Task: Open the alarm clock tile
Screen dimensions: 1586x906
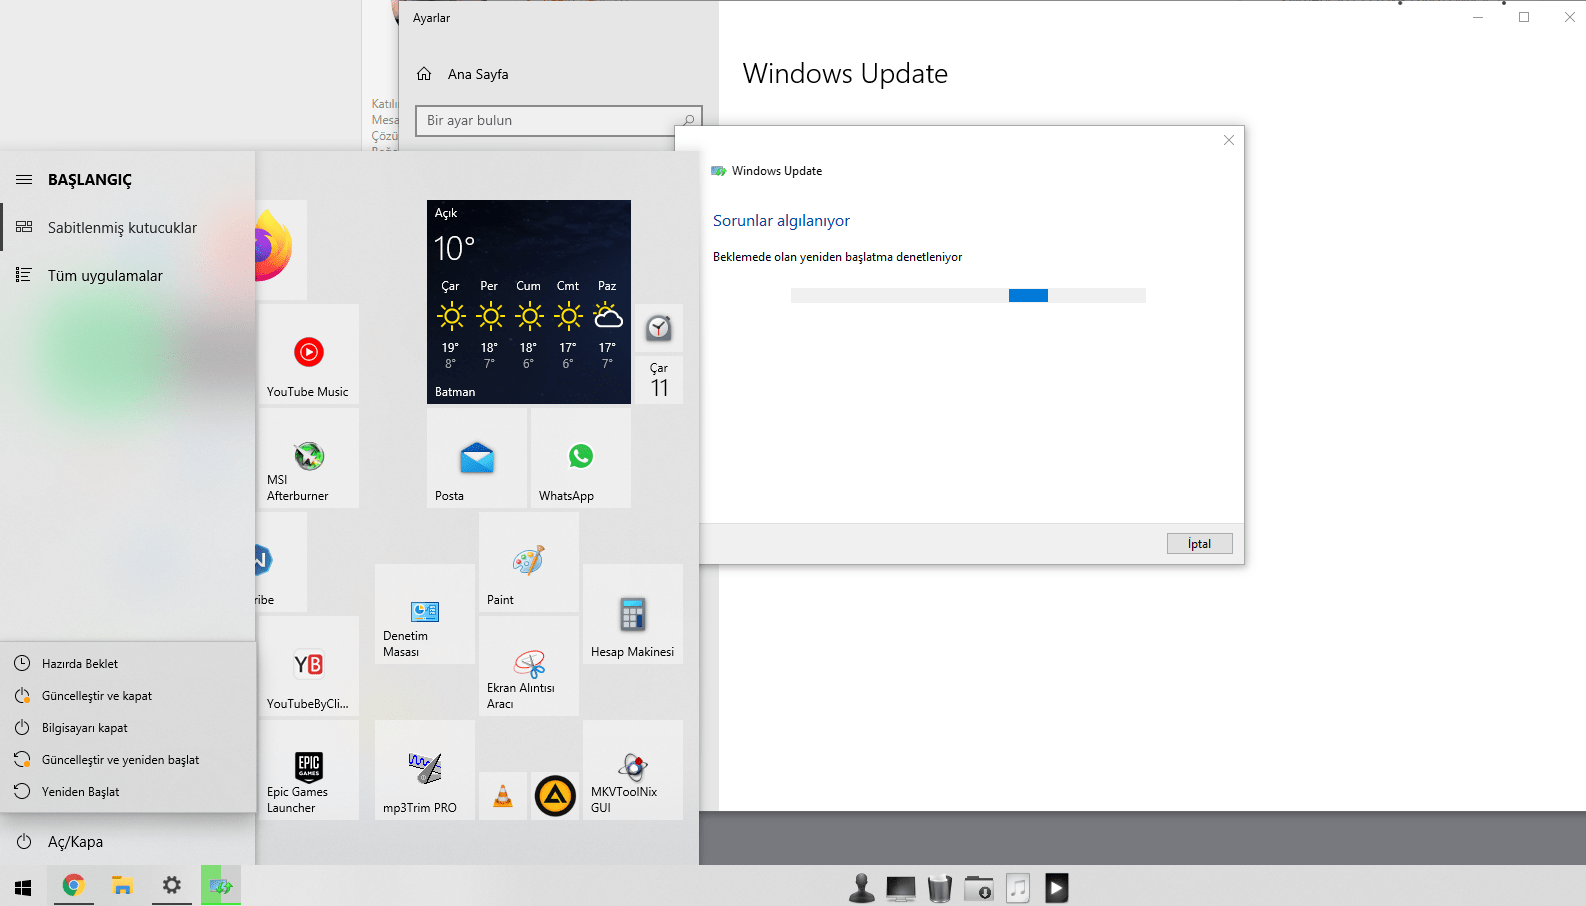Action: [x=659, y=328]
